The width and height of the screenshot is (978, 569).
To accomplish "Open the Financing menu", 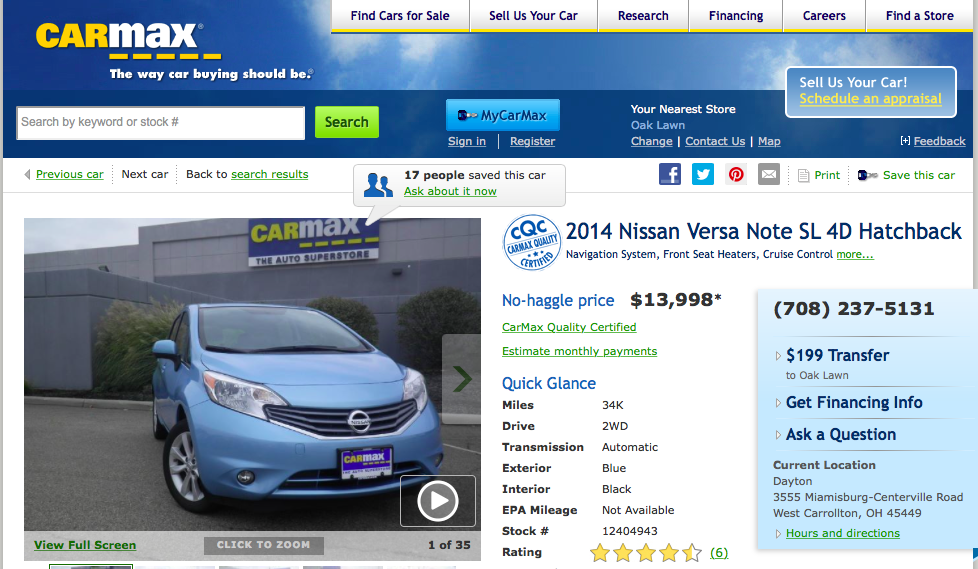I will pyautogui.click(x=735, y=16).
